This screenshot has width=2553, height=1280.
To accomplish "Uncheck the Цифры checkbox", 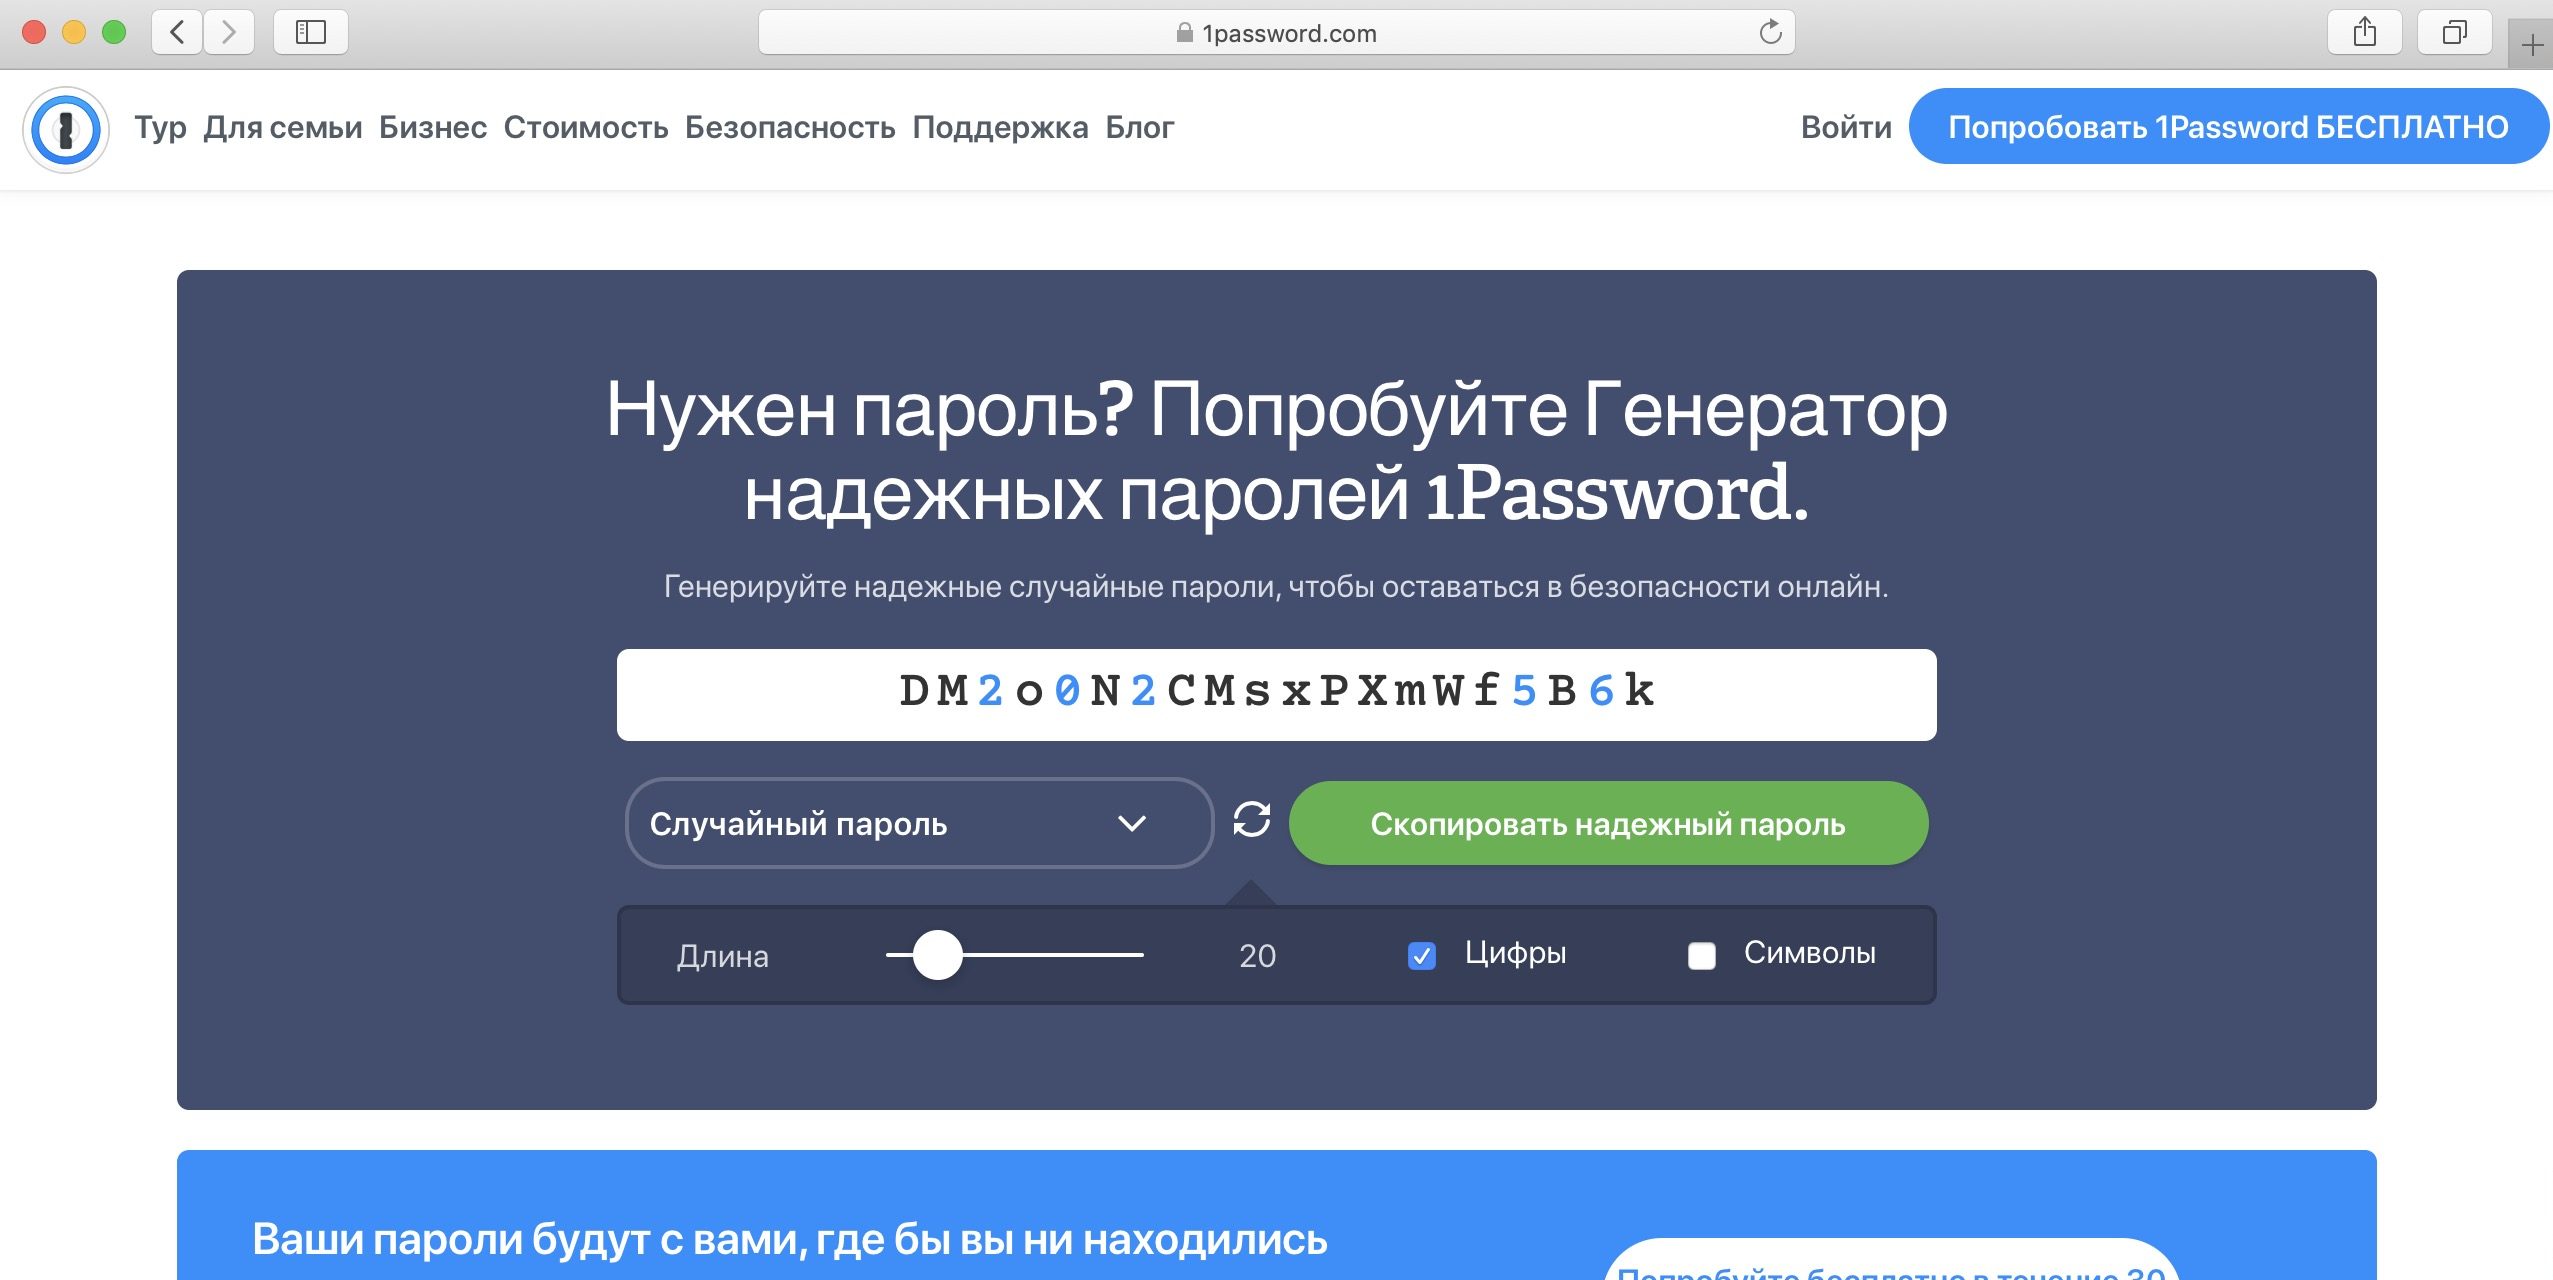I will pyautogui.click(x=1421, y=956).
